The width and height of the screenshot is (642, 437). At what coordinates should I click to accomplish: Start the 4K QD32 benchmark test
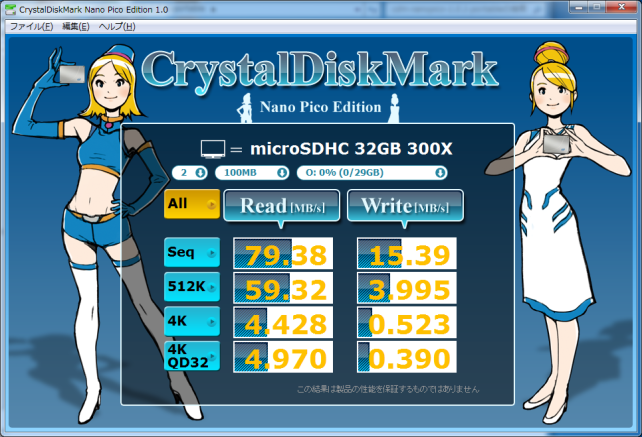click(x=192, y=356)
